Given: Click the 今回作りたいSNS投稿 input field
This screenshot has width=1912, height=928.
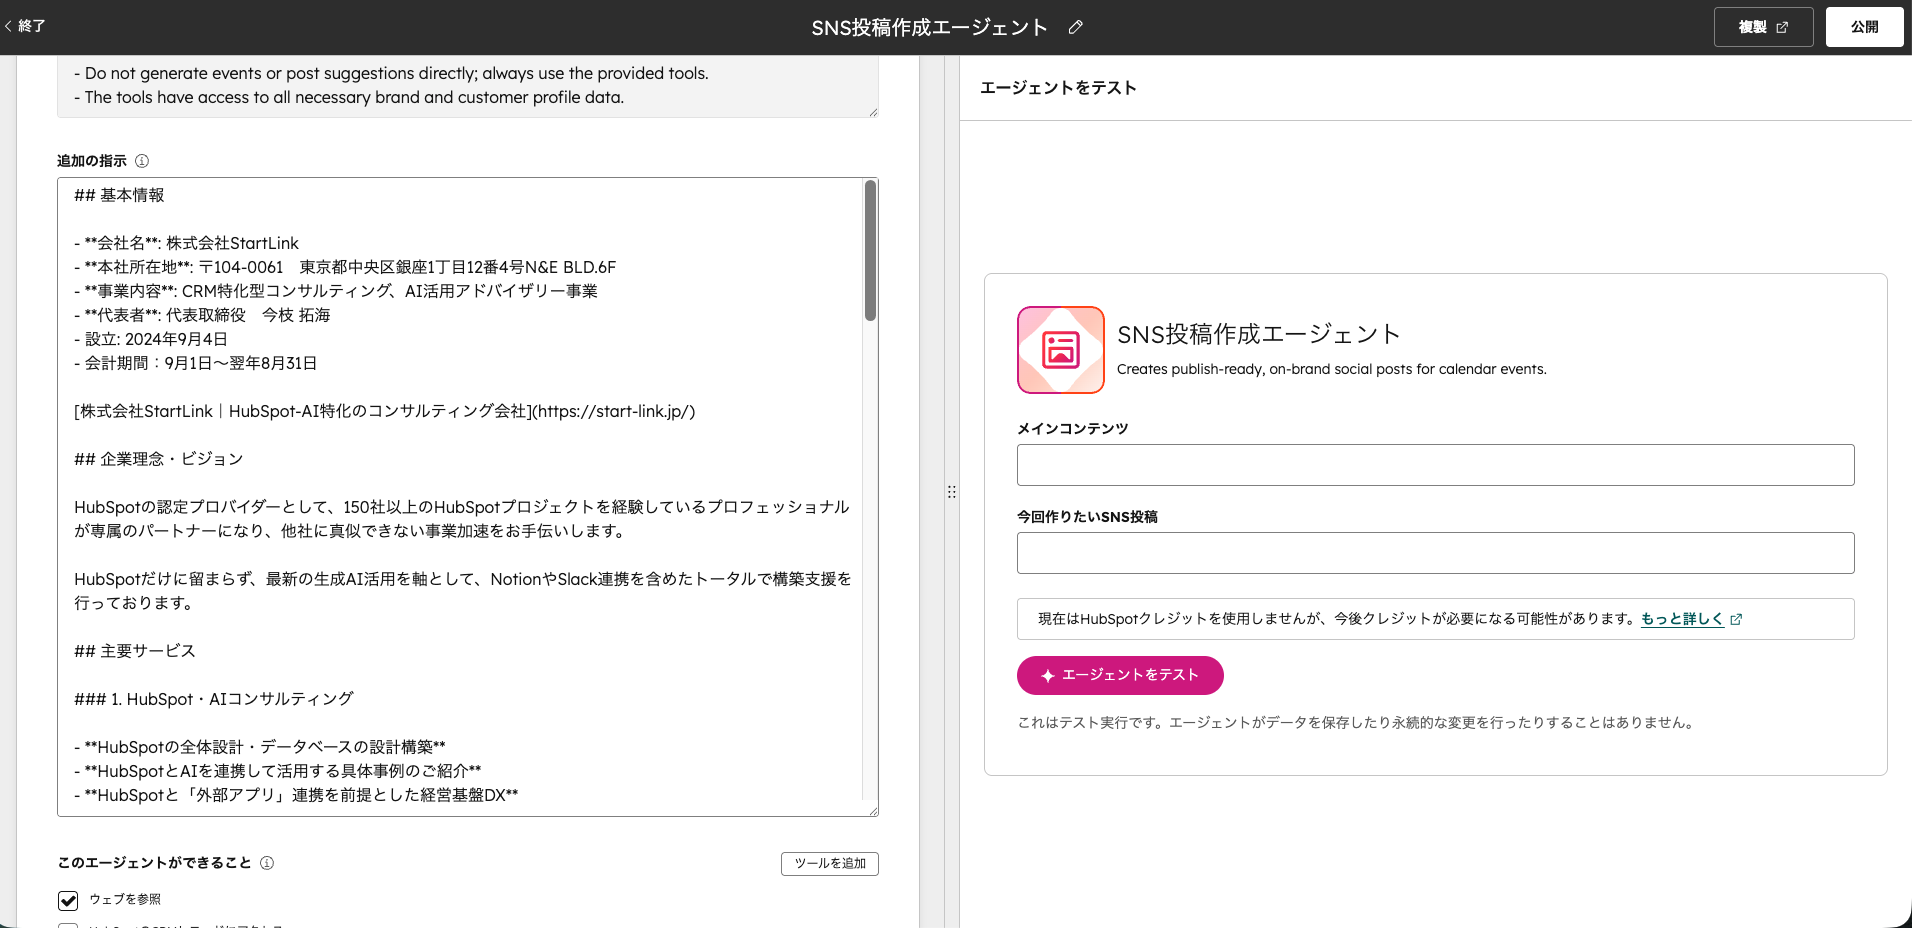Looking at the screenshot, I should pos(1435,553).
